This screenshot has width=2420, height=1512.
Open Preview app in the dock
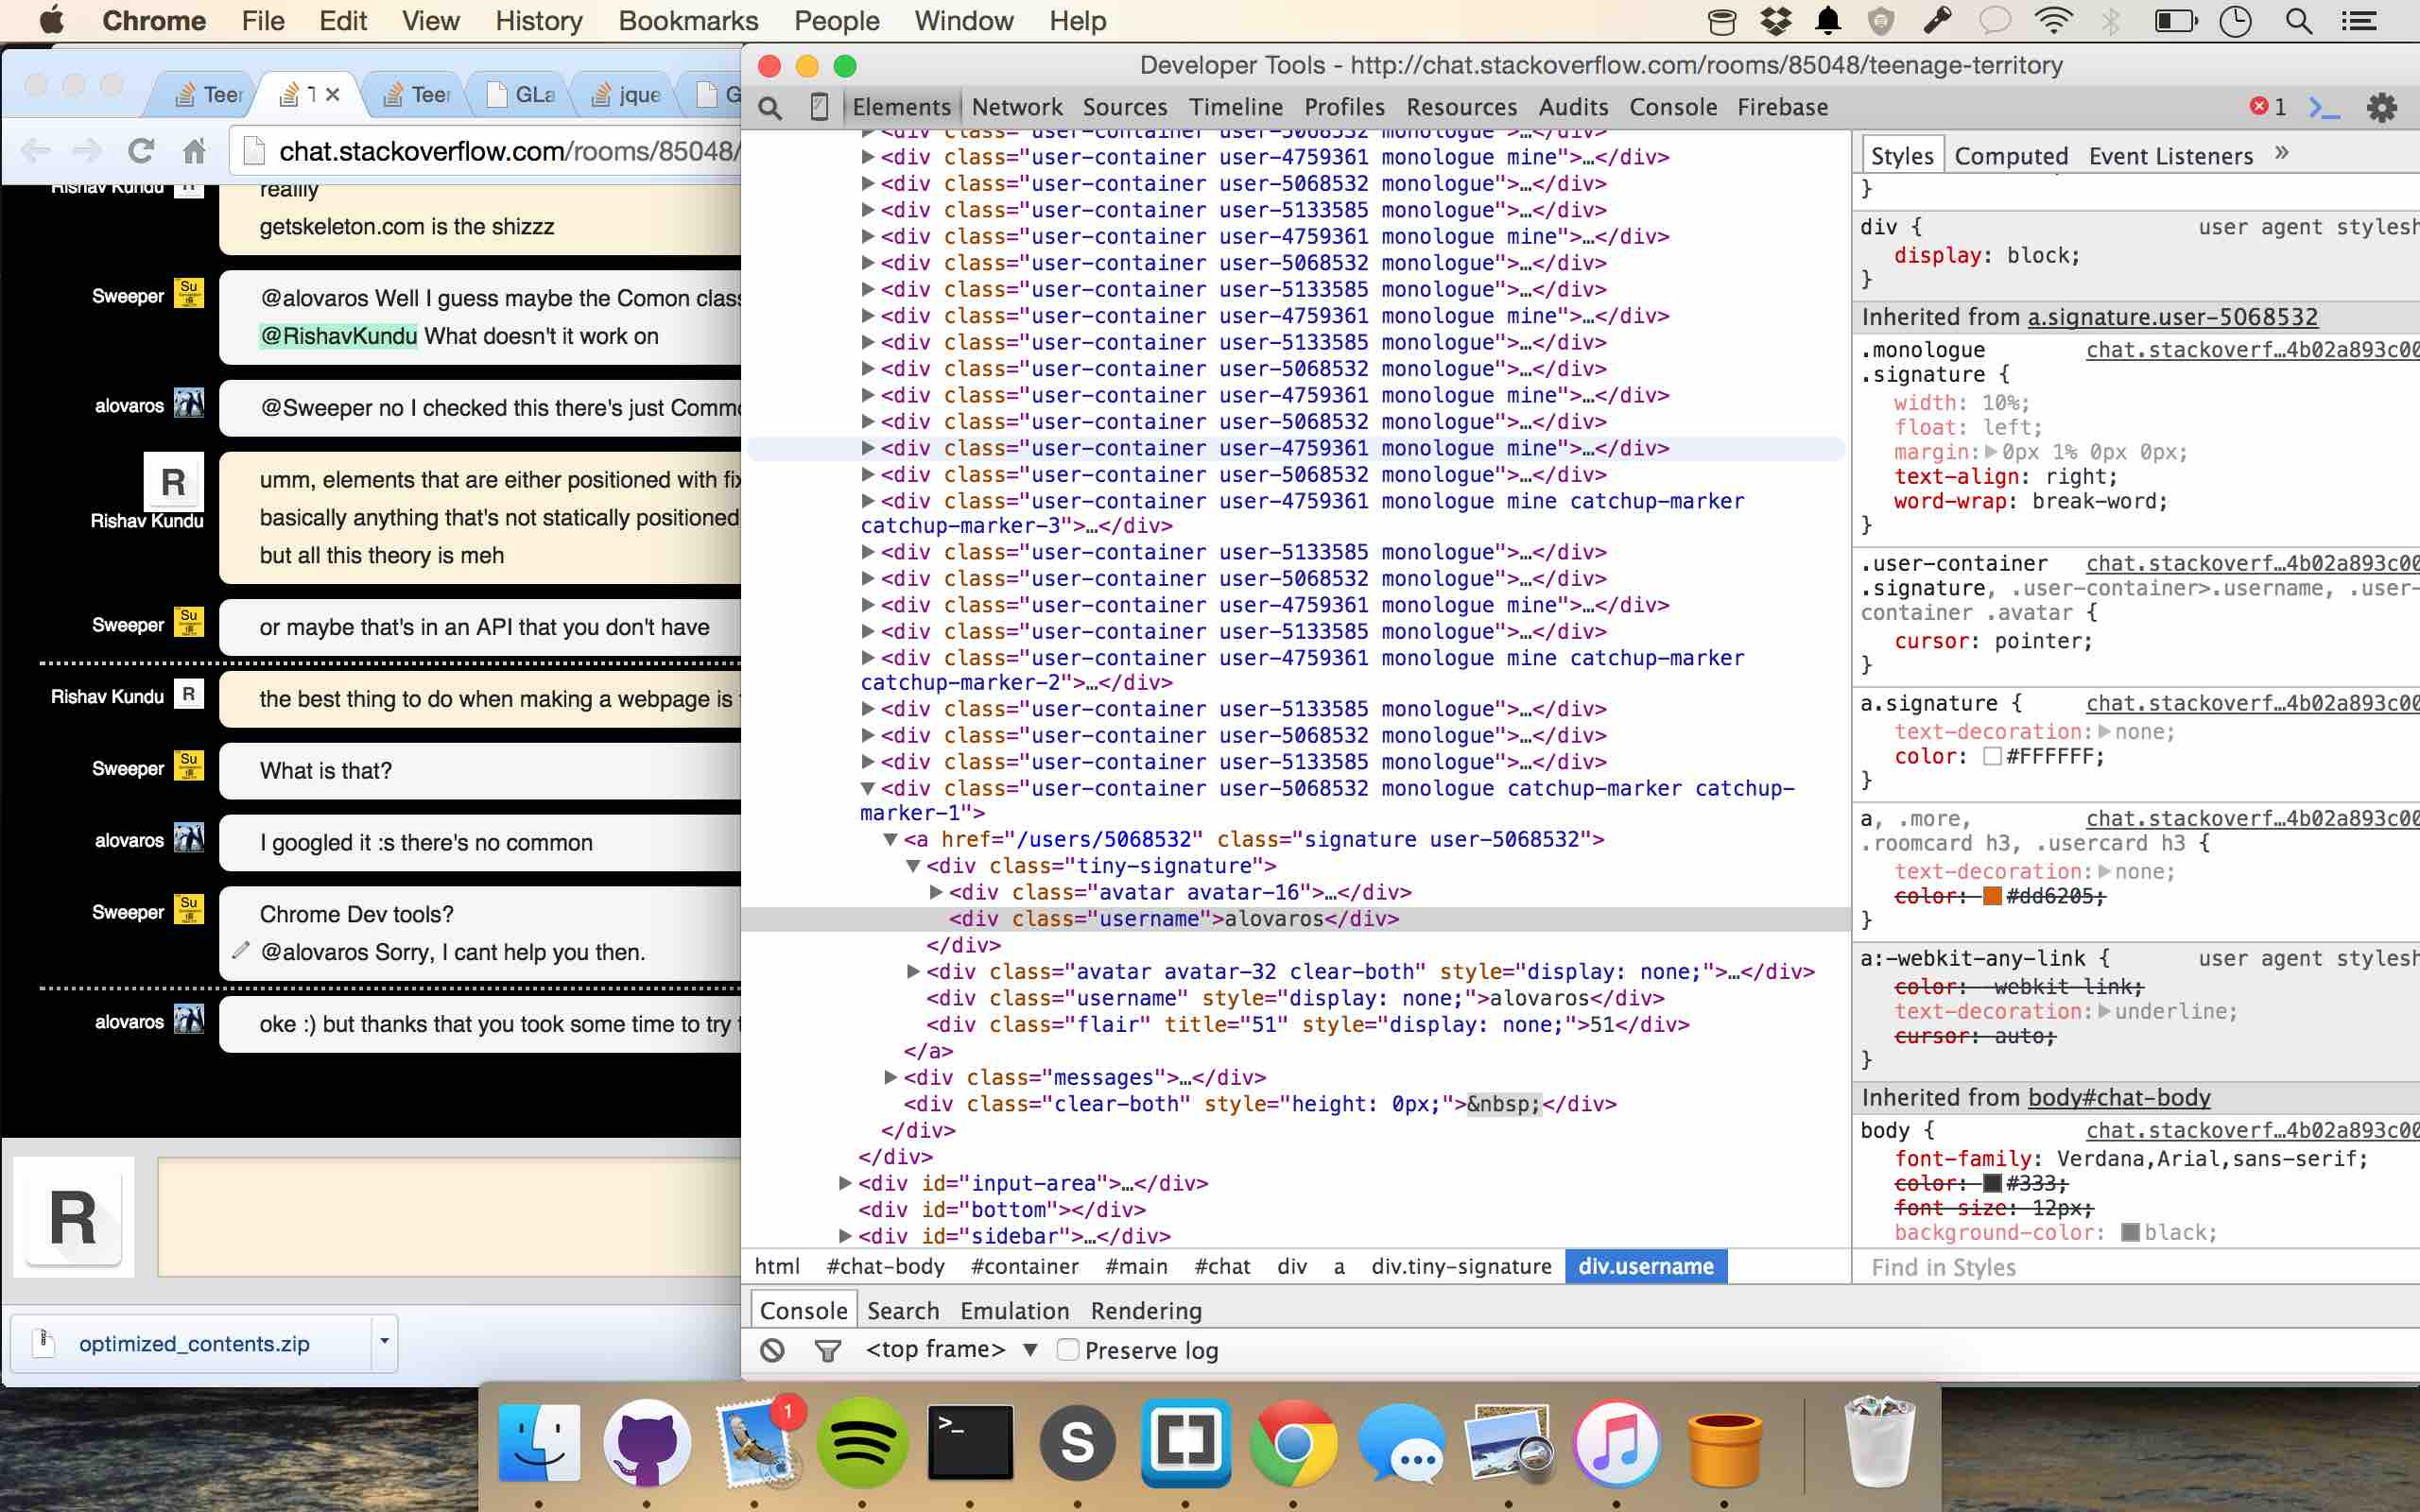click(1509, 1441)
